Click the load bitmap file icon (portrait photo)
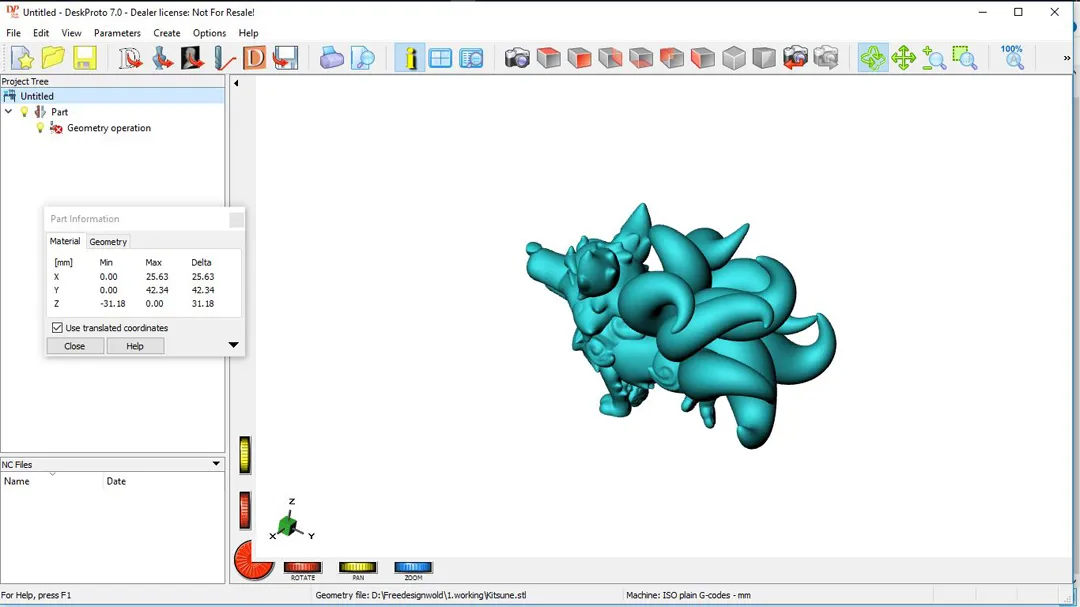 [192, 58]
